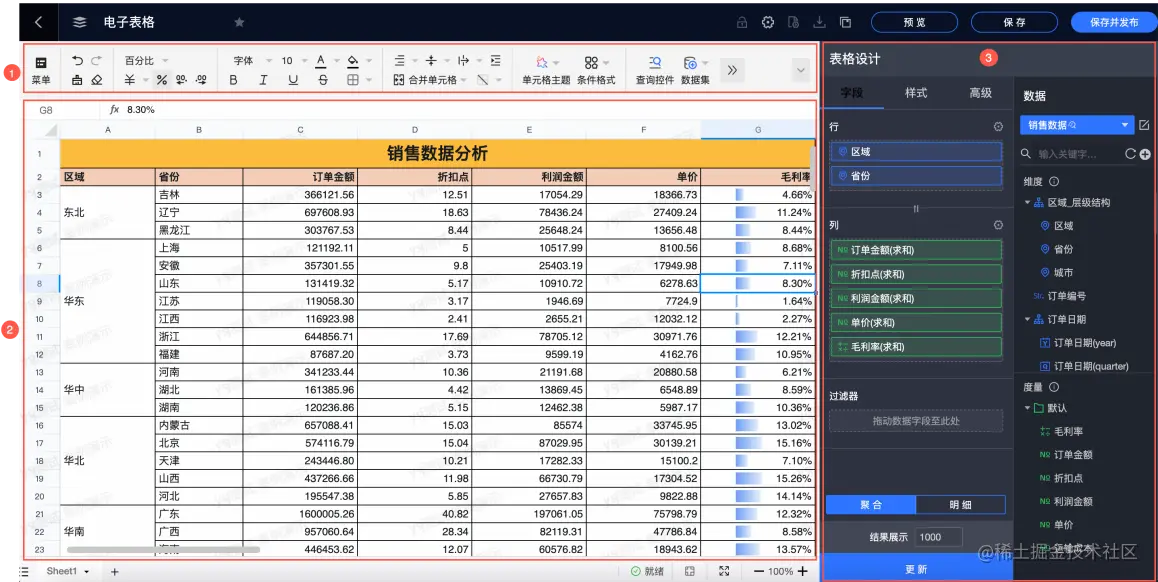The image size is (1158, 582).
Task: Redo the last undone action
Action: click(x=97, y=61)
